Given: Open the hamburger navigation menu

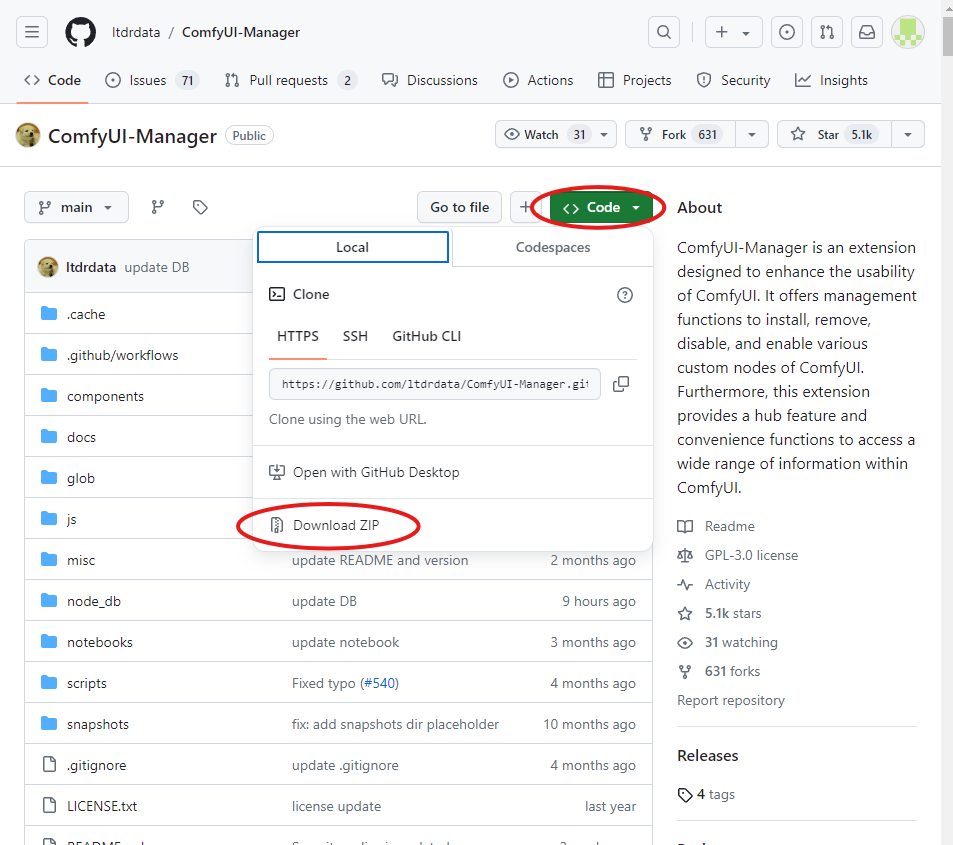Looking at the screenshot, I should (32, 32).
